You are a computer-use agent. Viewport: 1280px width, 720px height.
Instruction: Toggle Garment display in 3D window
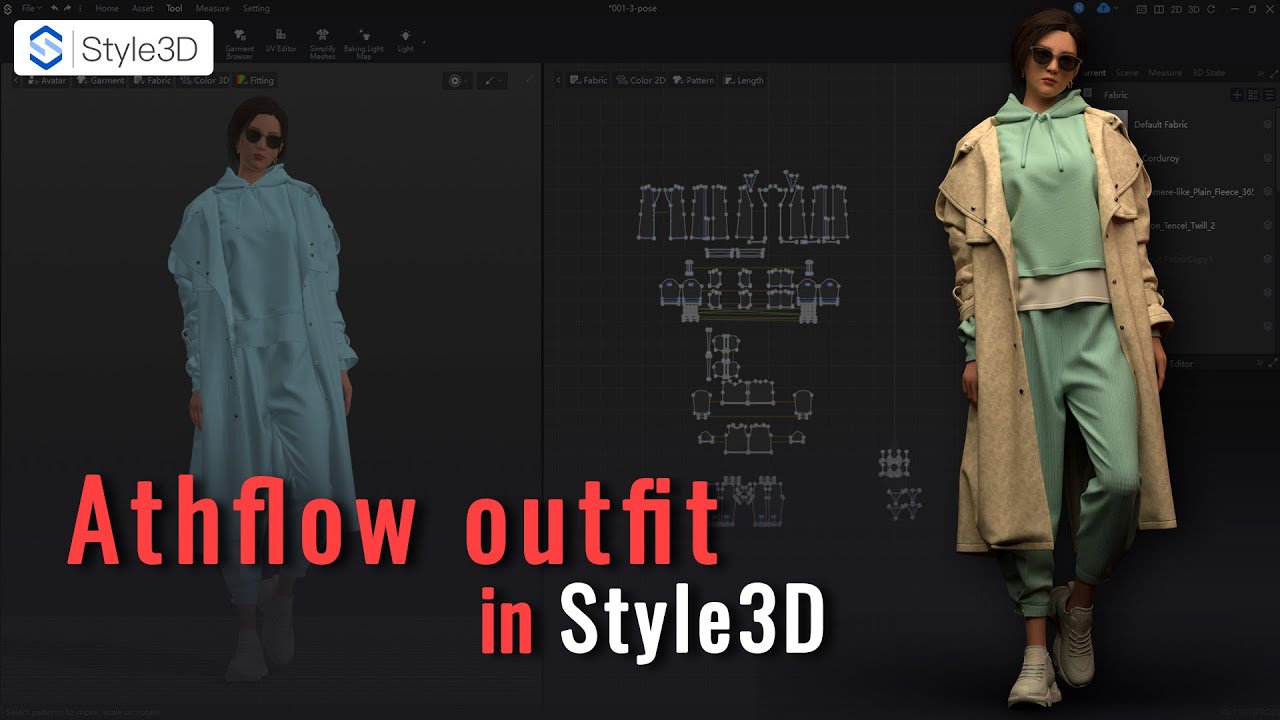100,80
